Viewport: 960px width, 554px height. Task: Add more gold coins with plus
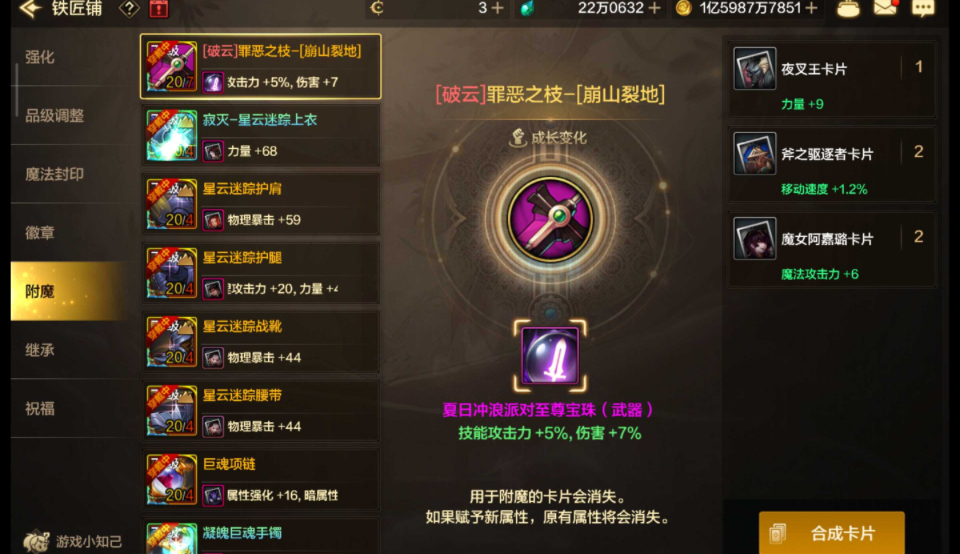pos(812,9)
